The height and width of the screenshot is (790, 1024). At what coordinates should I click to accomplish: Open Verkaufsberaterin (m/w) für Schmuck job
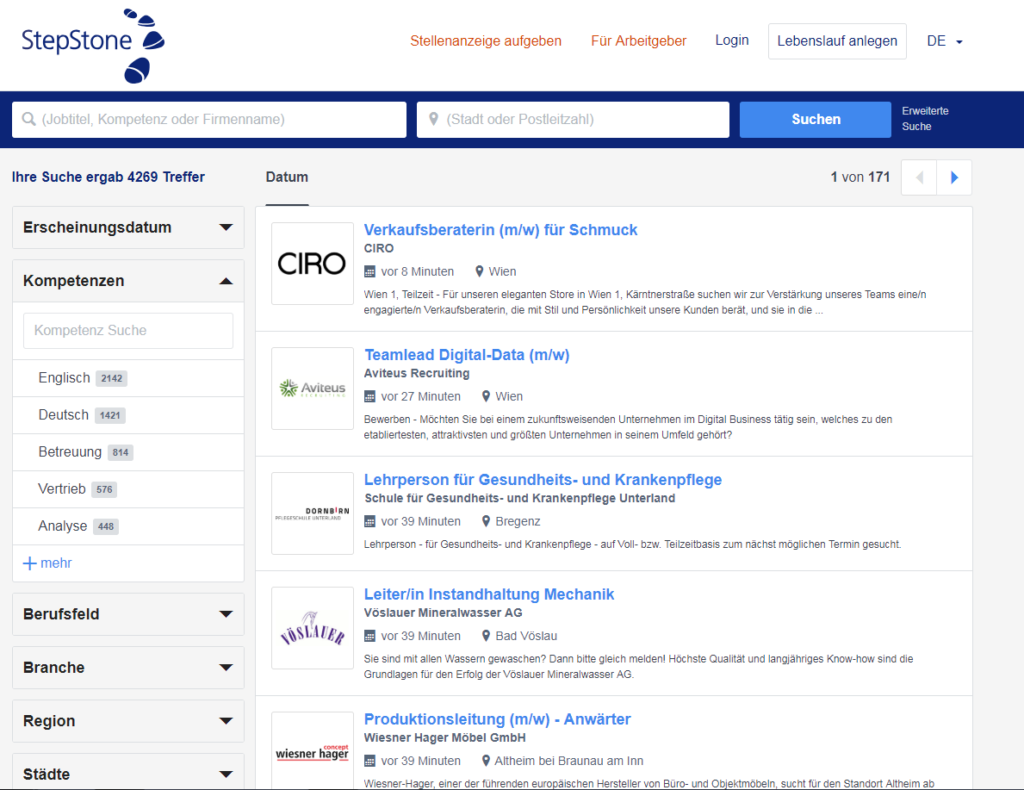coord(500,230)
